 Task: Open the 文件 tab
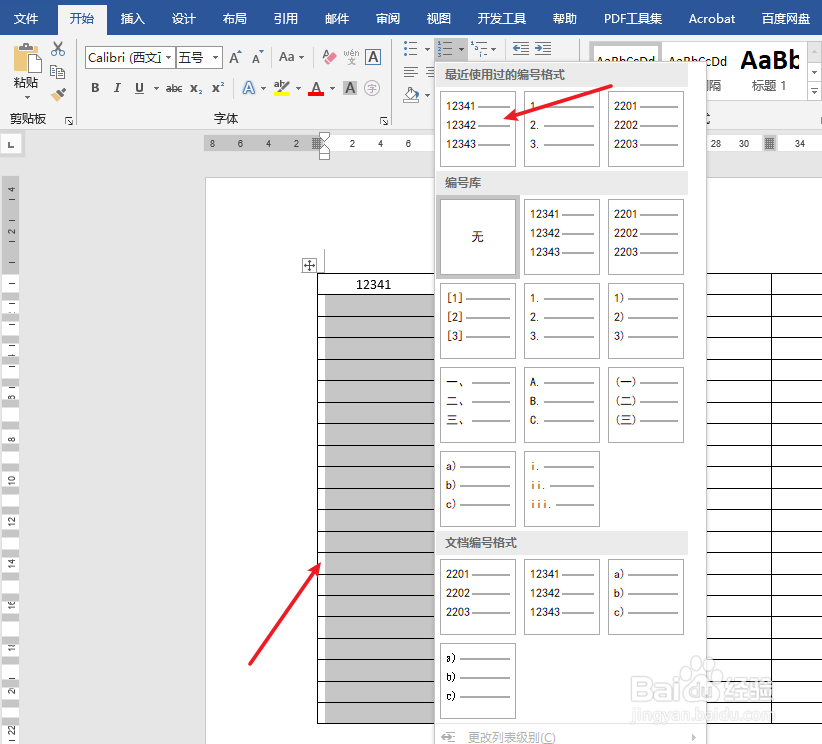(x=26, y=19)
